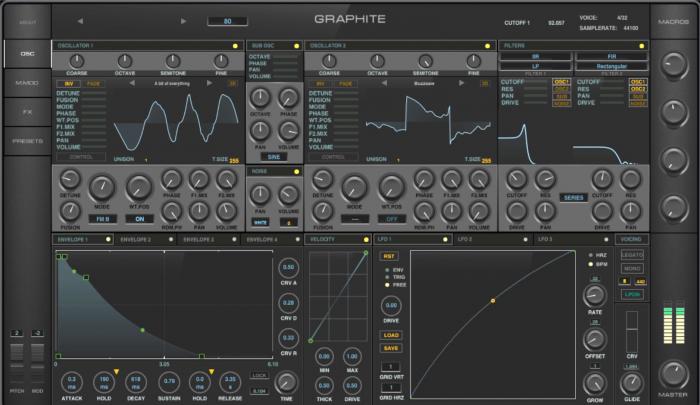Open the Filter 1 LF type dropdown
Image resolution: width=700 pixels, height=405 pixels.
pos(536,66)
